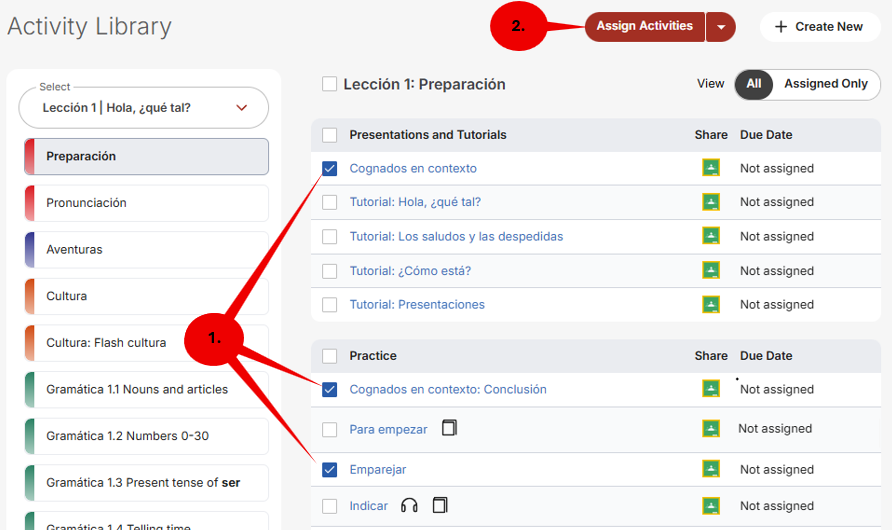Check the Para empezar checkbox
892x530 pixels.
click(x=329, y=429)
